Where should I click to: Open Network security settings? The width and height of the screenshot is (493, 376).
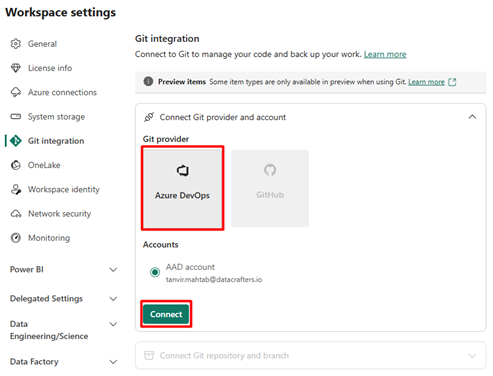click(x=59, y=214)
